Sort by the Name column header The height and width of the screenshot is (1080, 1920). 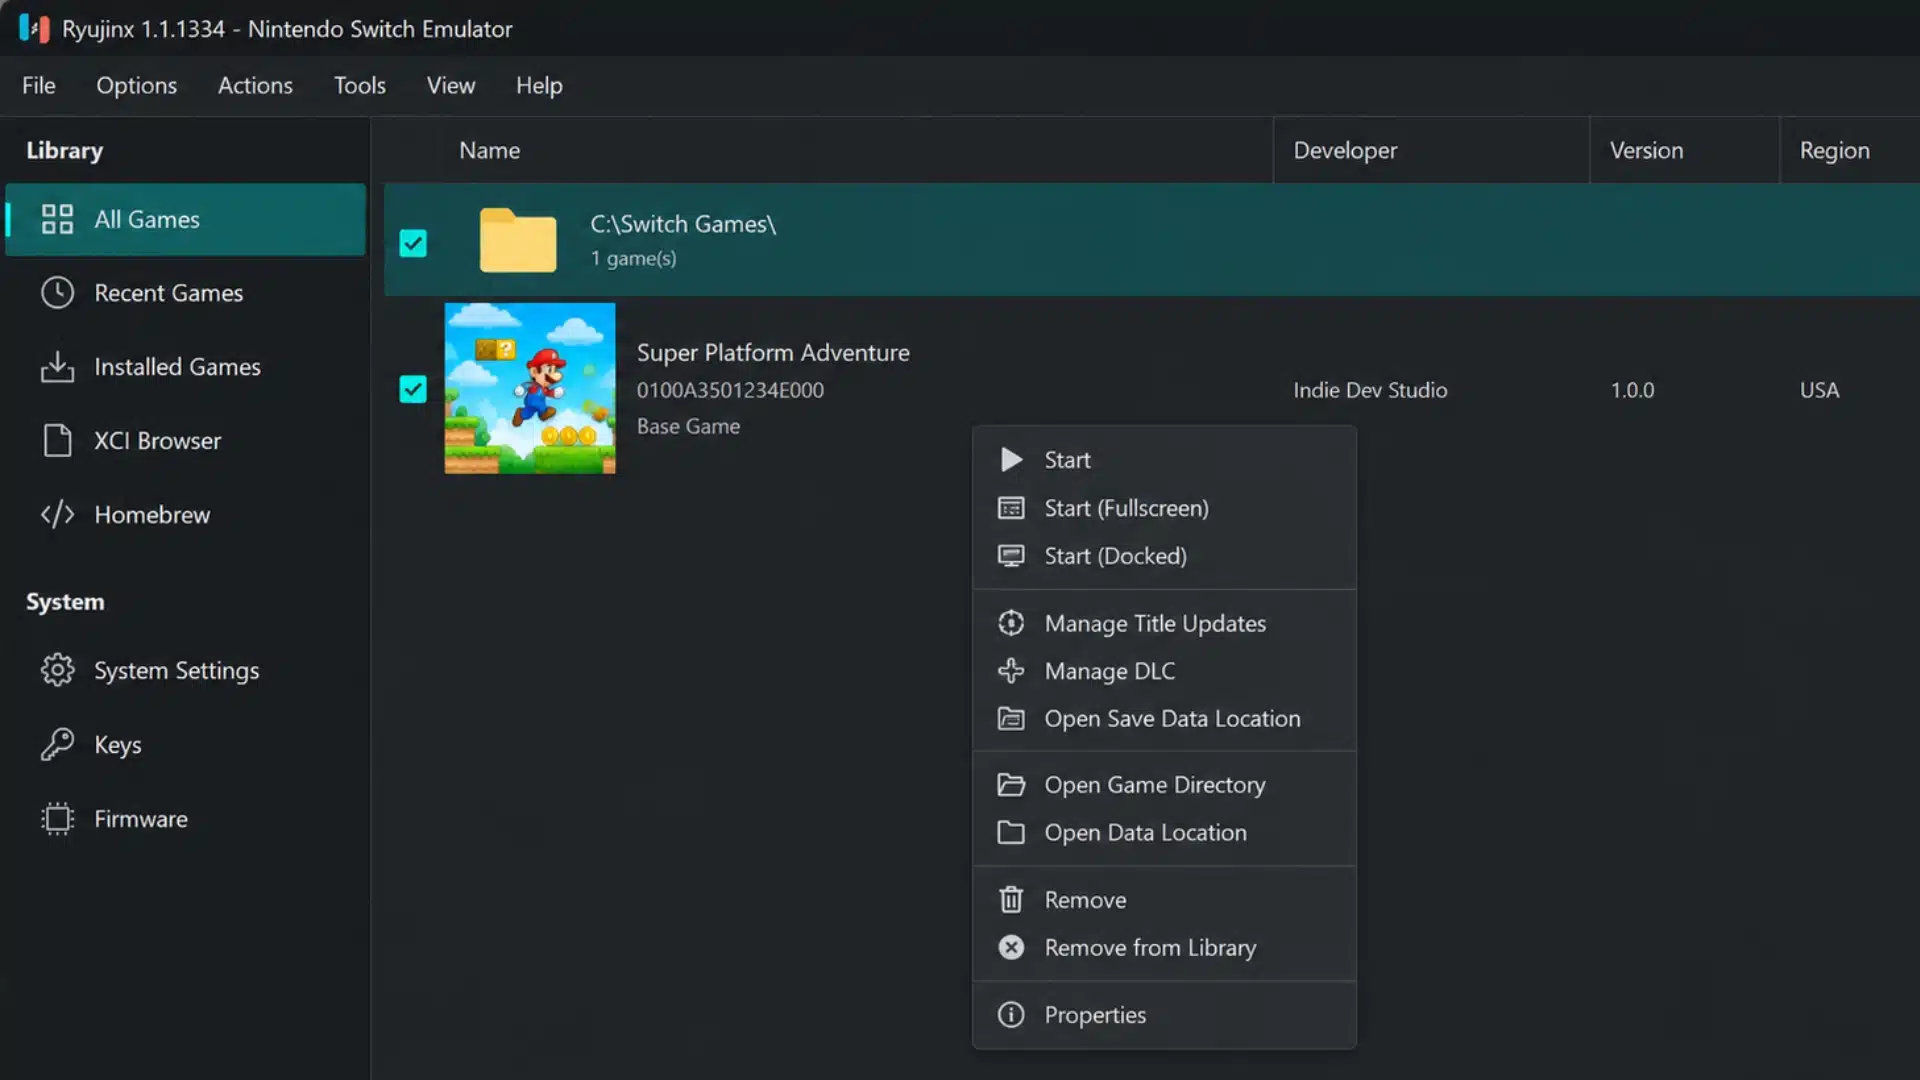(x=489, y=150)
